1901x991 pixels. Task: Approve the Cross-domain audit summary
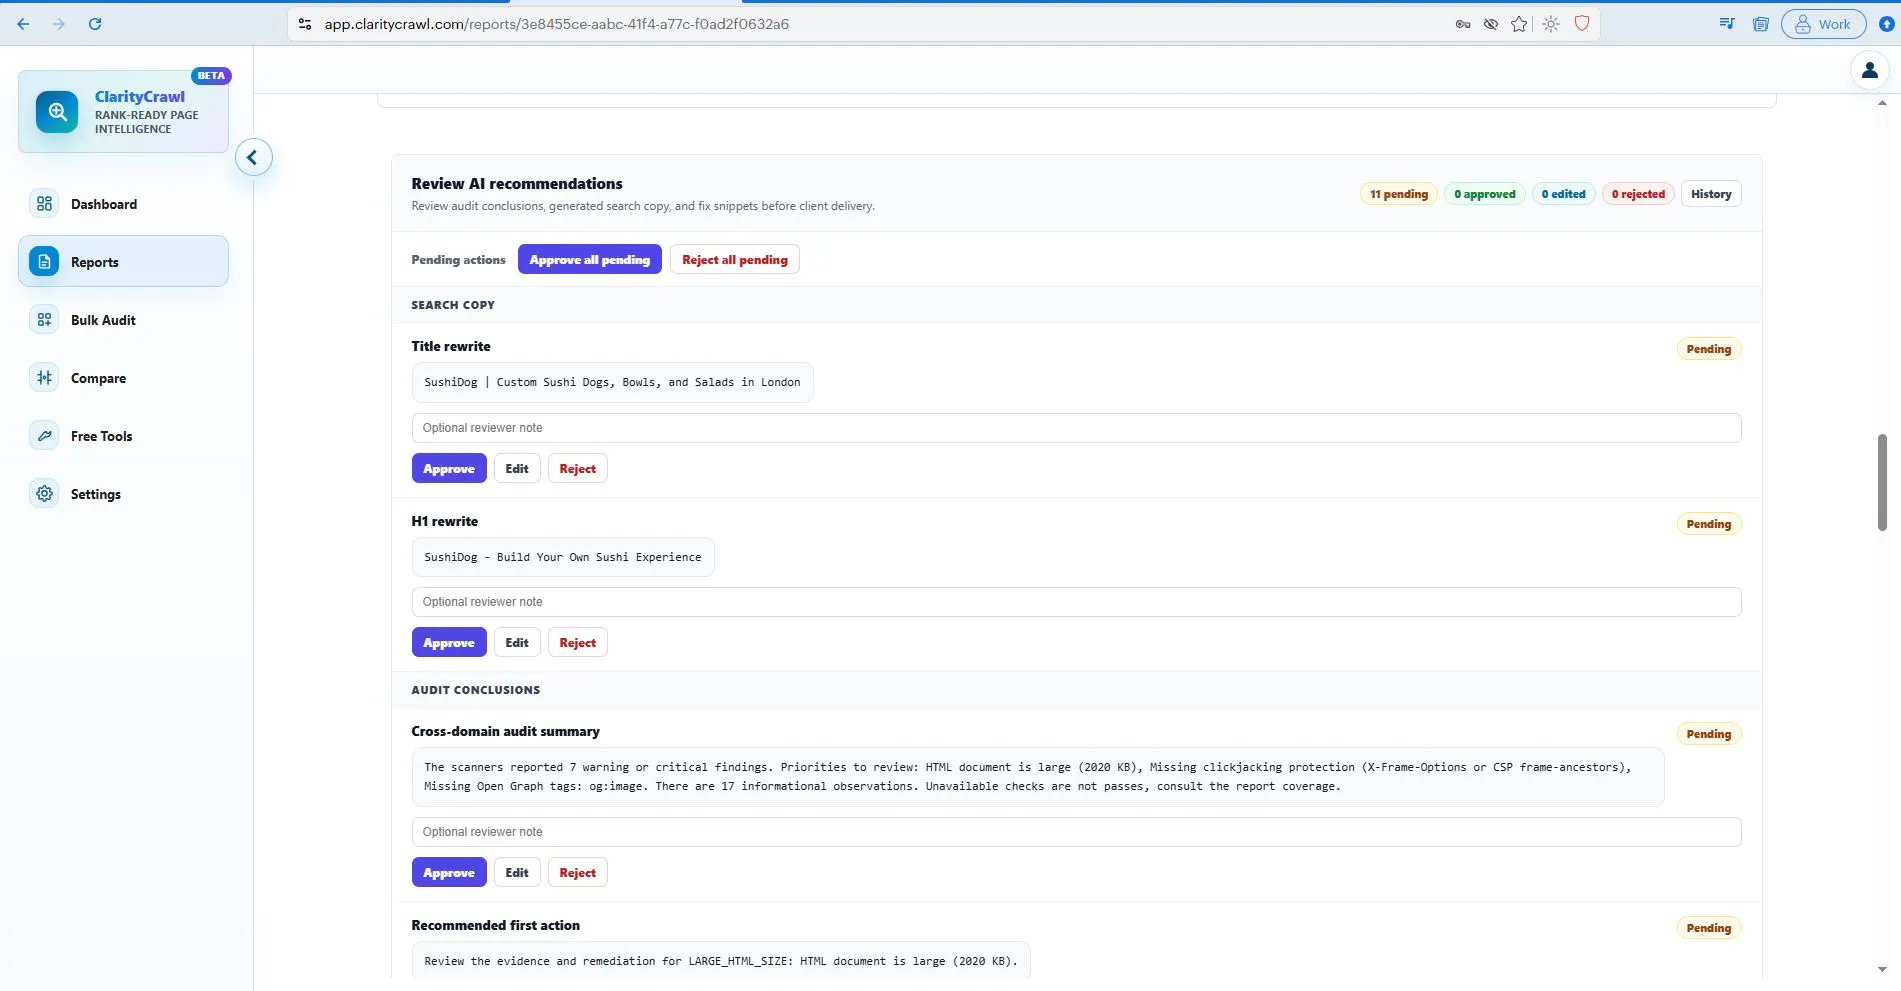(449, 873)
